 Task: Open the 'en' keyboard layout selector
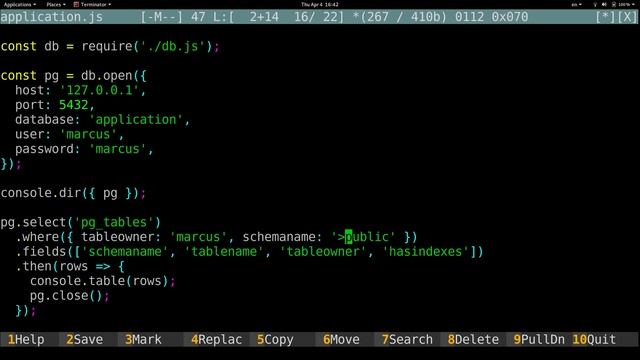[x=576, y=4]
